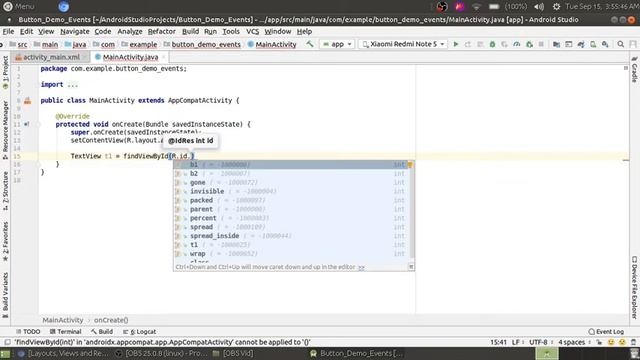Click the class gutter icon beside MainActivity
Image resolution: width=640 pixels, height=360 pixels.
tap(27, 100)
